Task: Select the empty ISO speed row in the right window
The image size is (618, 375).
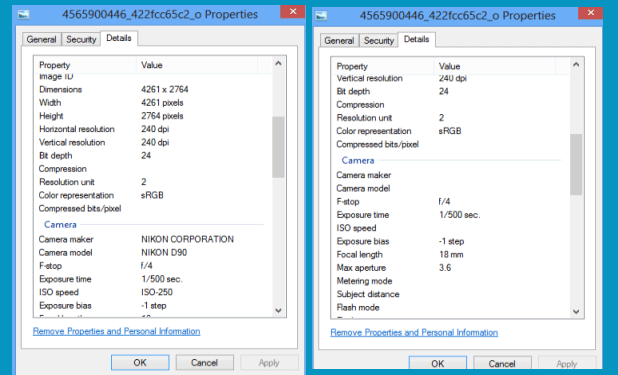Action: 450,228
